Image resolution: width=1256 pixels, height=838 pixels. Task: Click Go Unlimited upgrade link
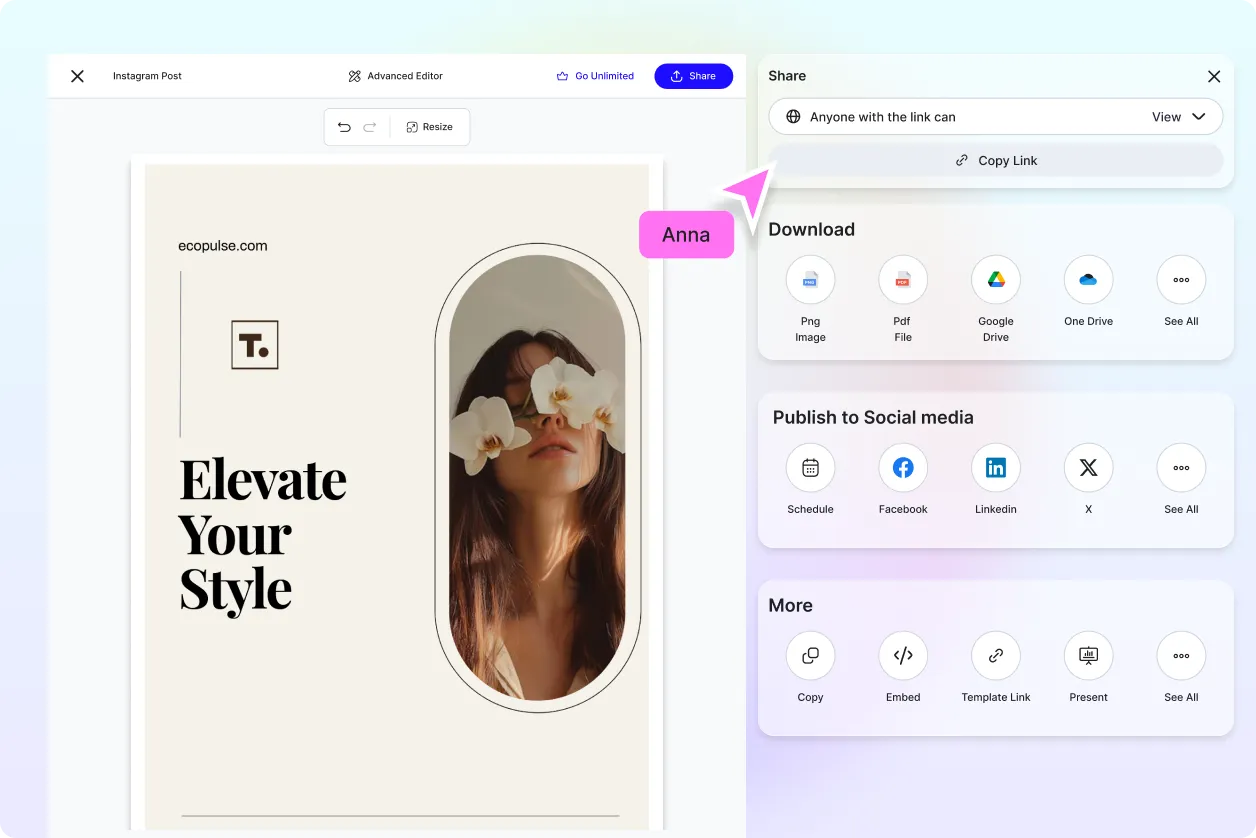click(x=595, y=76)
